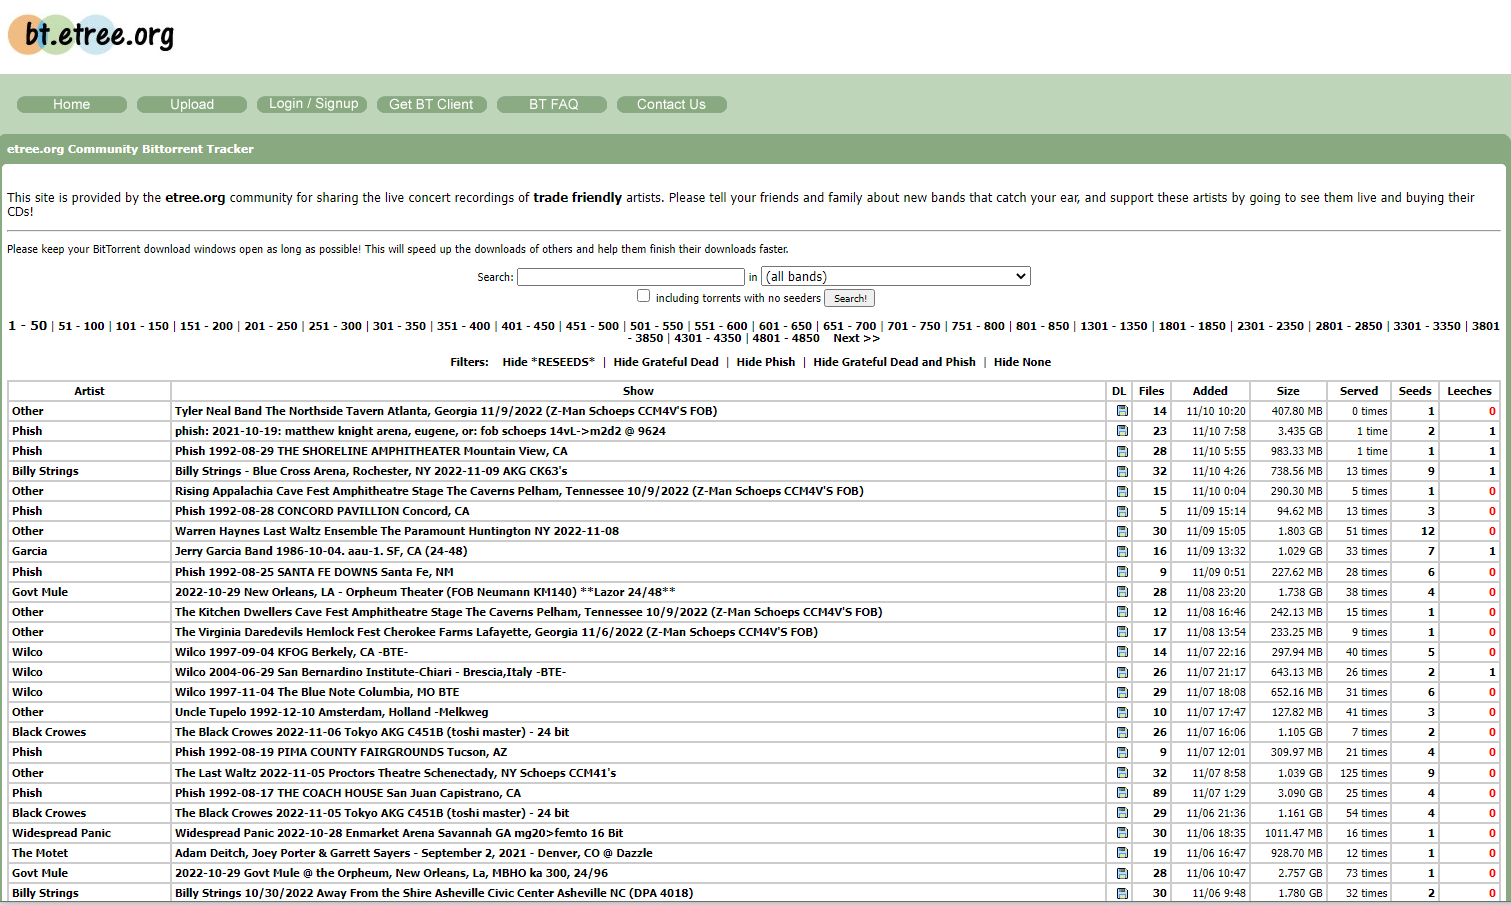Download torrent for 2022-10-29 Govt Mule MBHO
Viewport: 1511px width, 905px height.
(x=1122, y=873)
